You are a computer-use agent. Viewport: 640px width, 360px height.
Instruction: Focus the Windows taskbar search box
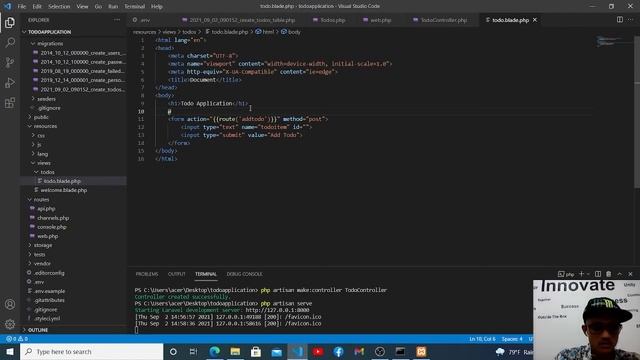pos(91,351)
